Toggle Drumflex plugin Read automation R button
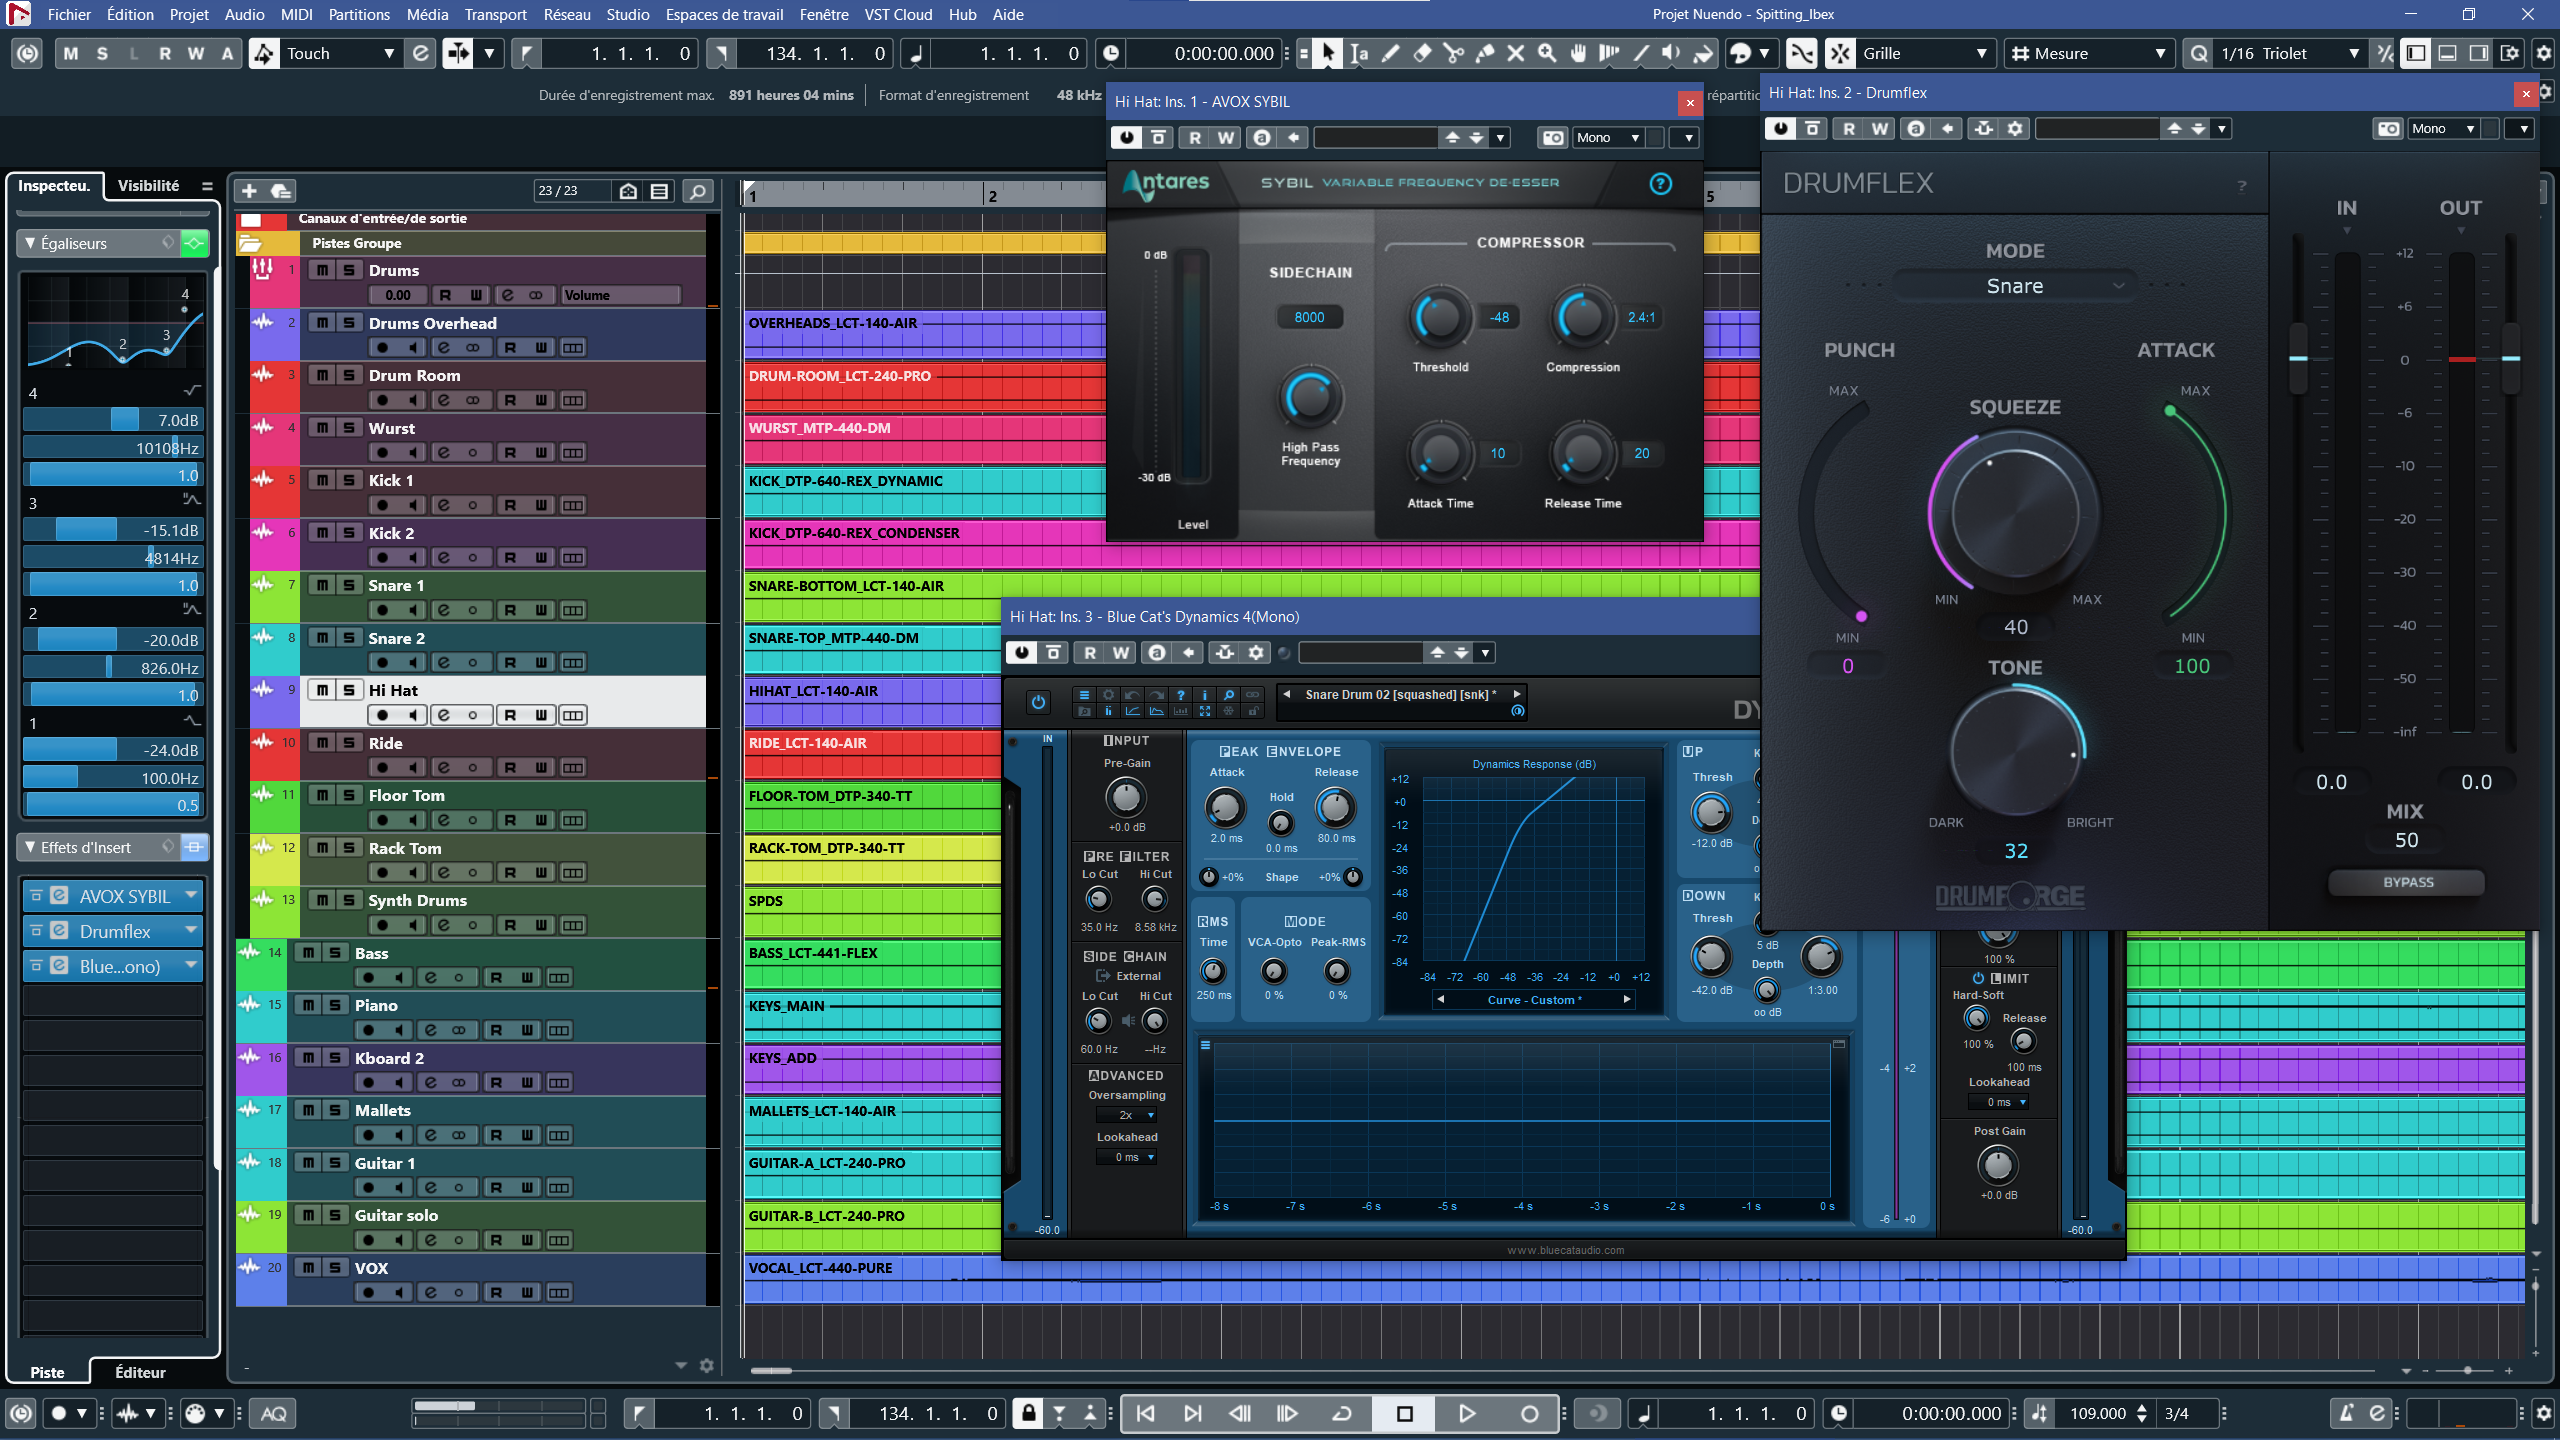This screenshot has width=2560, height=1440. 1849,129
